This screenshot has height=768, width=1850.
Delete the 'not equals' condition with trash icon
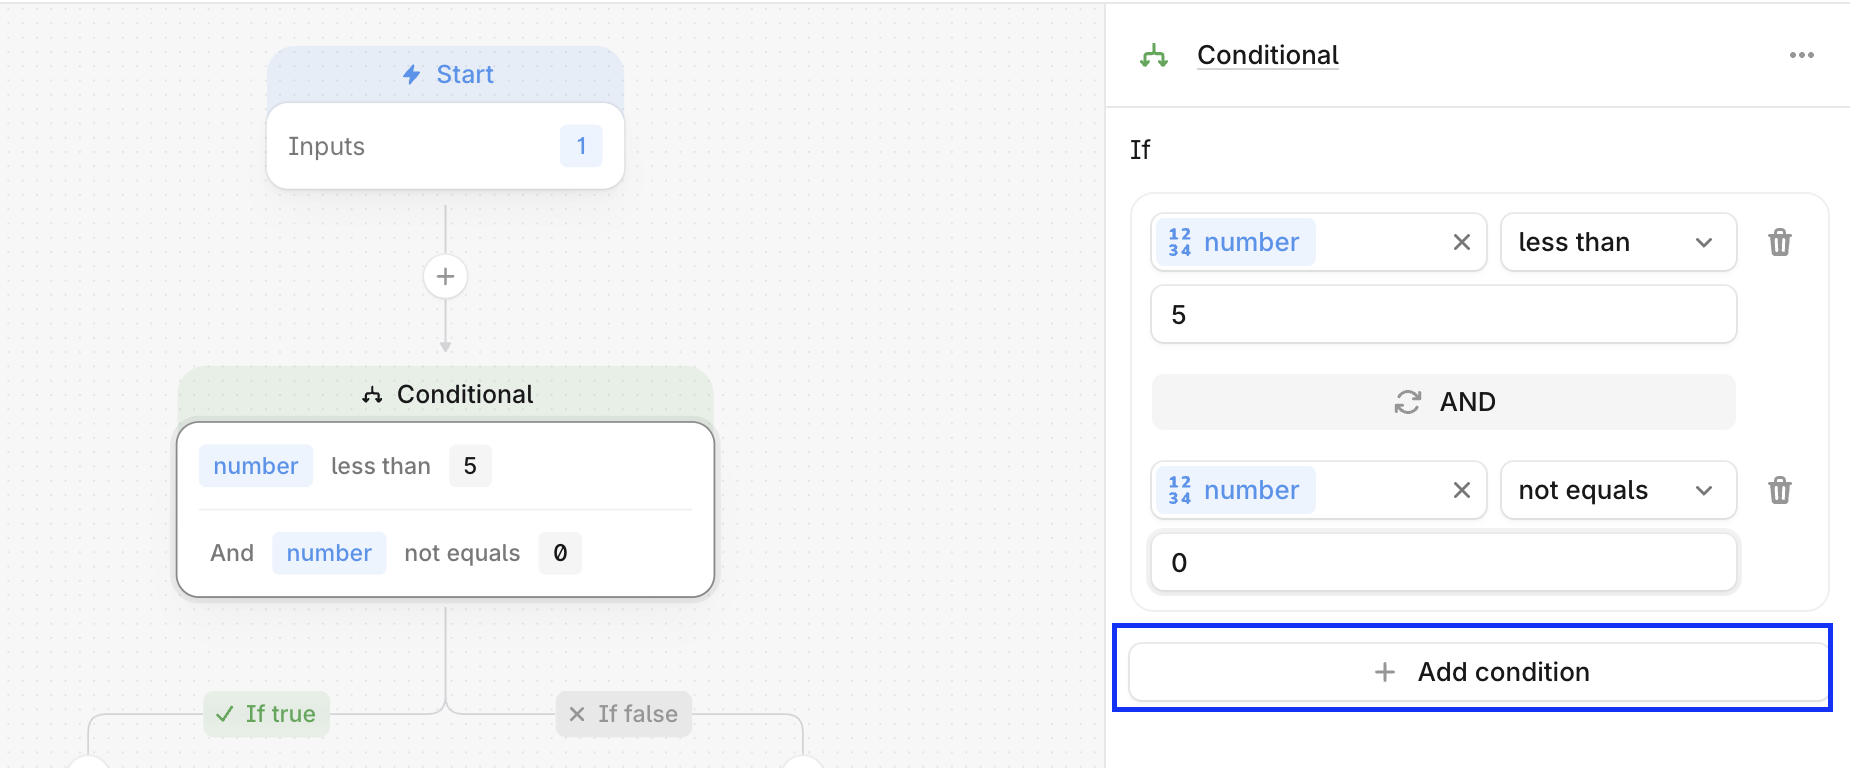1779,490
